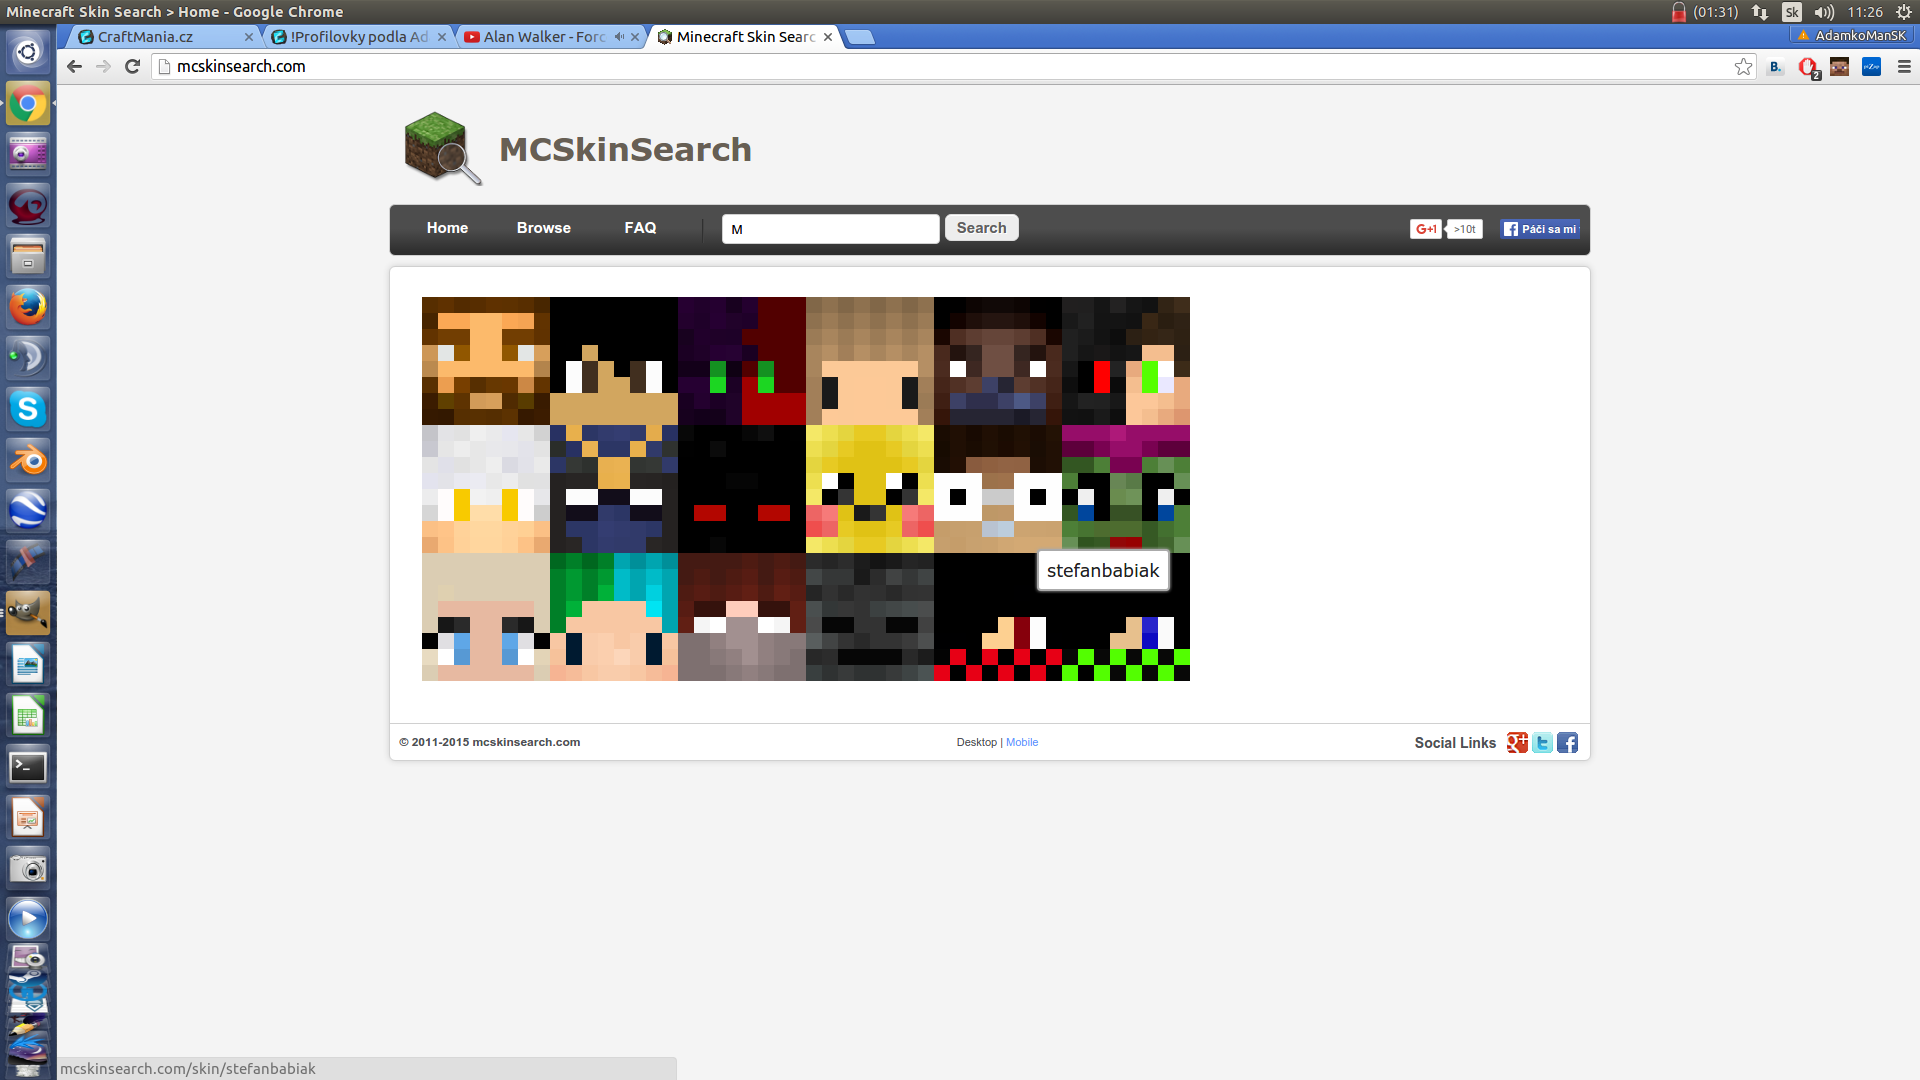The width and height of the screenshot is (1920, 1080).
Task: Close the CraftMania.cz tab
Action: 249,37
